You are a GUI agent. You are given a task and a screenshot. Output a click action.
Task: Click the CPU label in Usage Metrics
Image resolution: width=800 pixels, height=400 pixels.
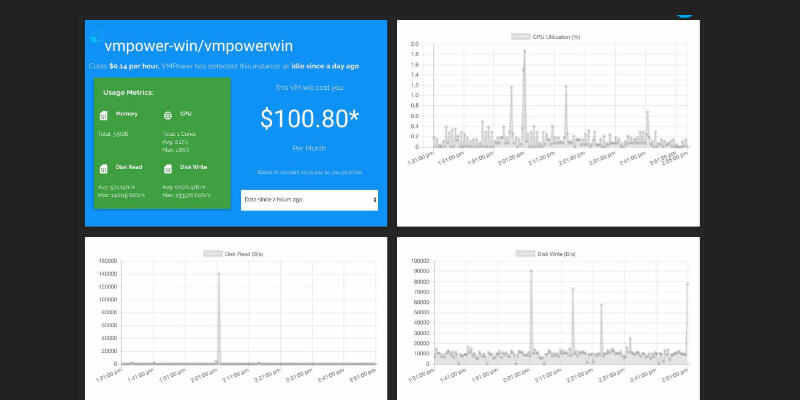pyautogui.click(x=186, y=114)
